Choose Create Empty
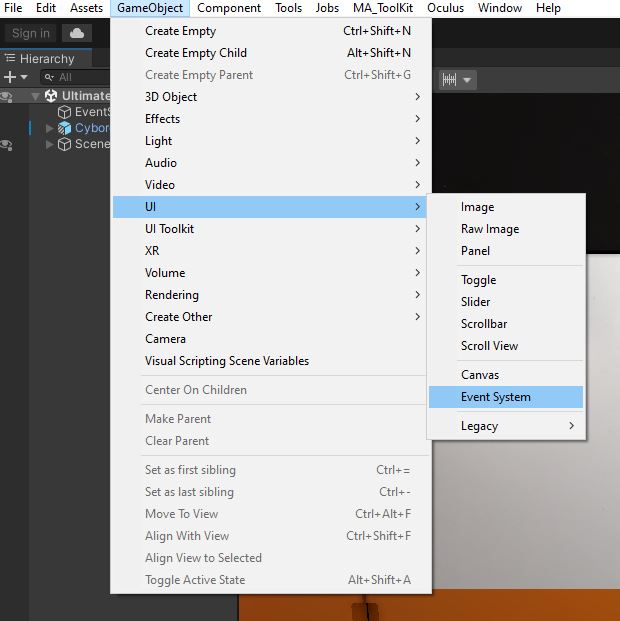The width and height of the screenshot is (620, 621). click(270, 31)
